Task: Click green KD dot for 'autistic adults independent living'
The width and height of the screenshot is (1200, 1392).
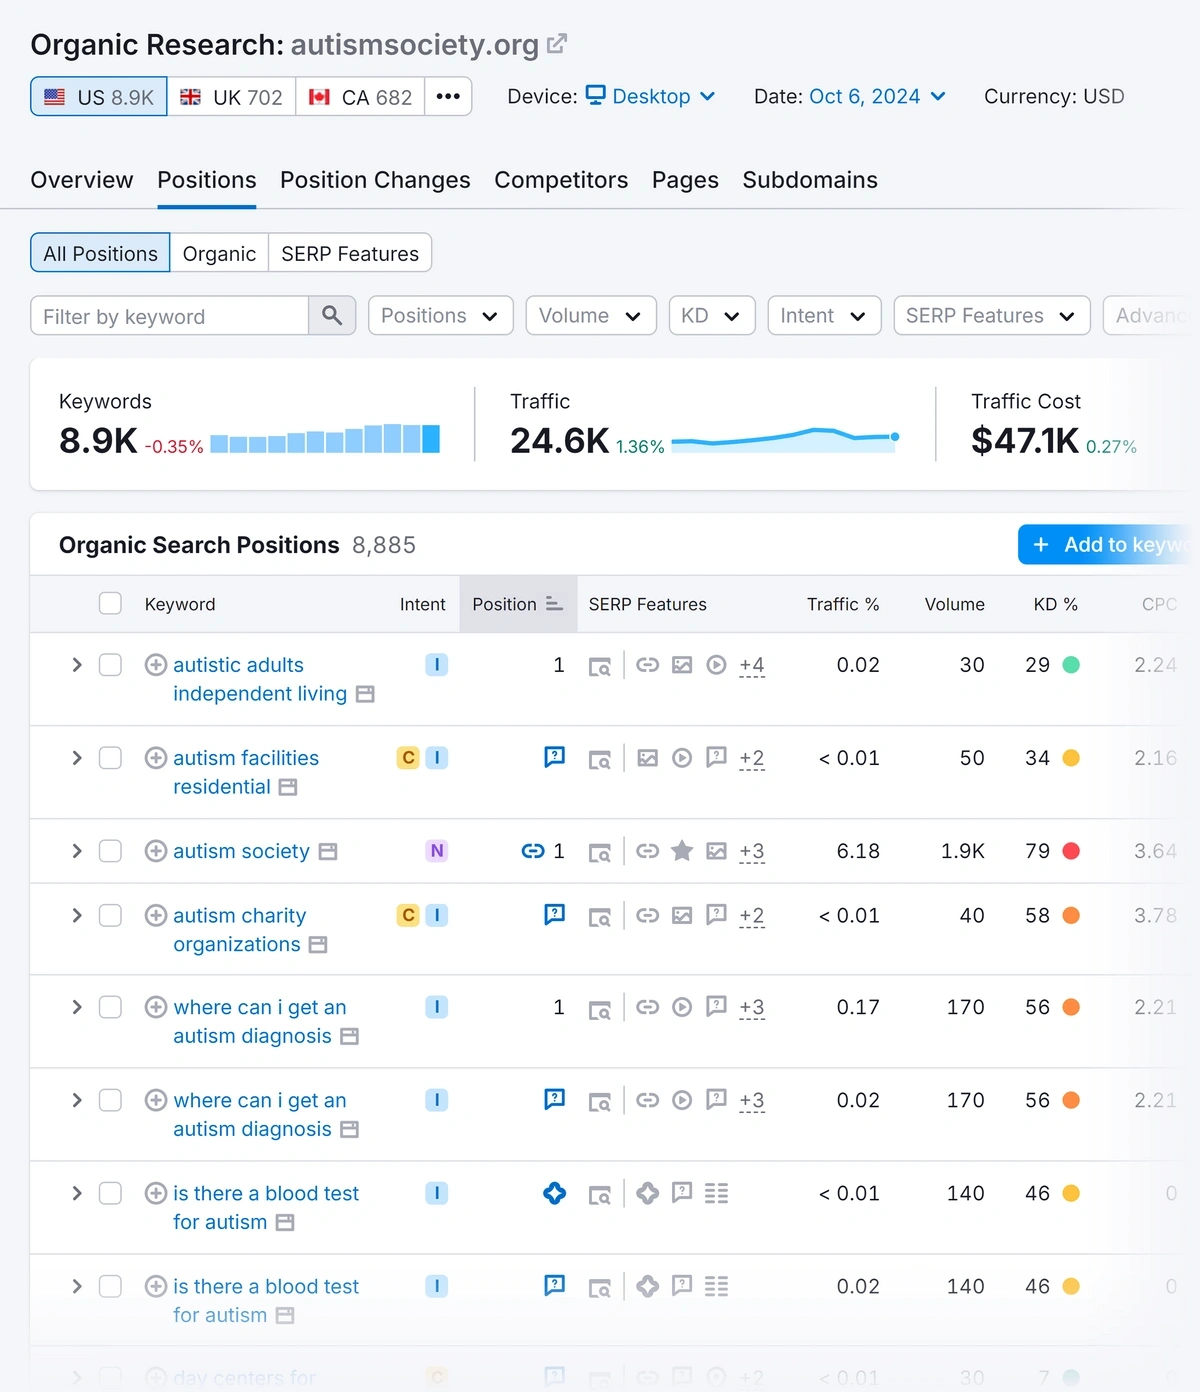Action: [x=1071, y=665]
